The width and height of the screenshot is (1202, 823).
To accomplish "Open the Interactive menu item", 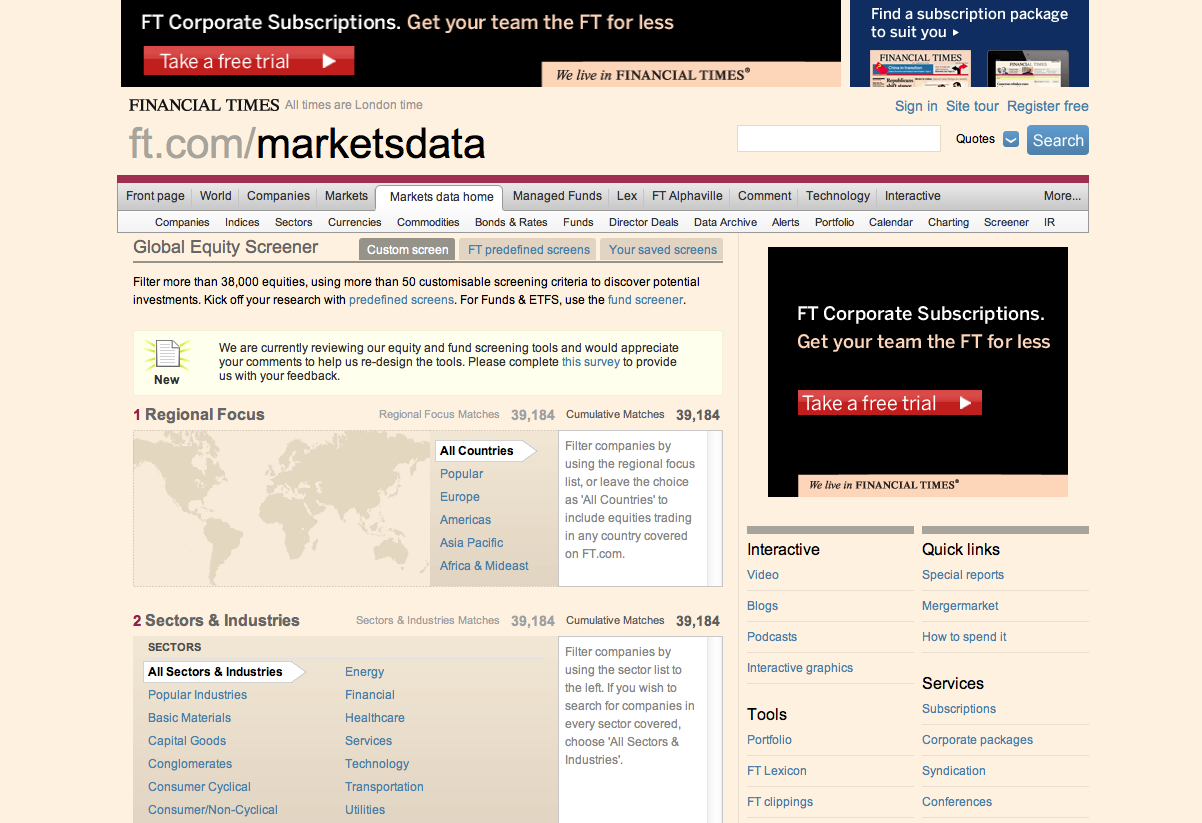I will click(912, 196).
